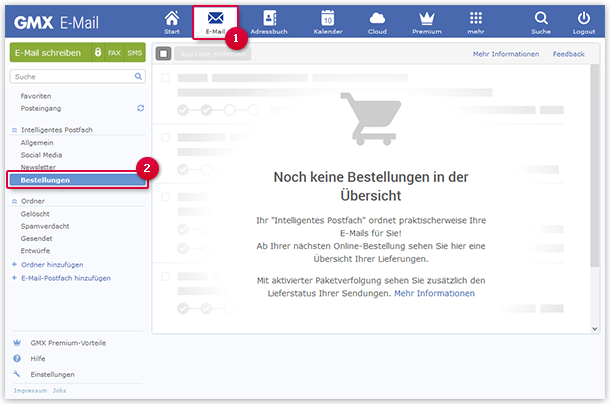This screenshot has width=610, height=404.
Task: Click the SMS button
Action: pos(135,53)
